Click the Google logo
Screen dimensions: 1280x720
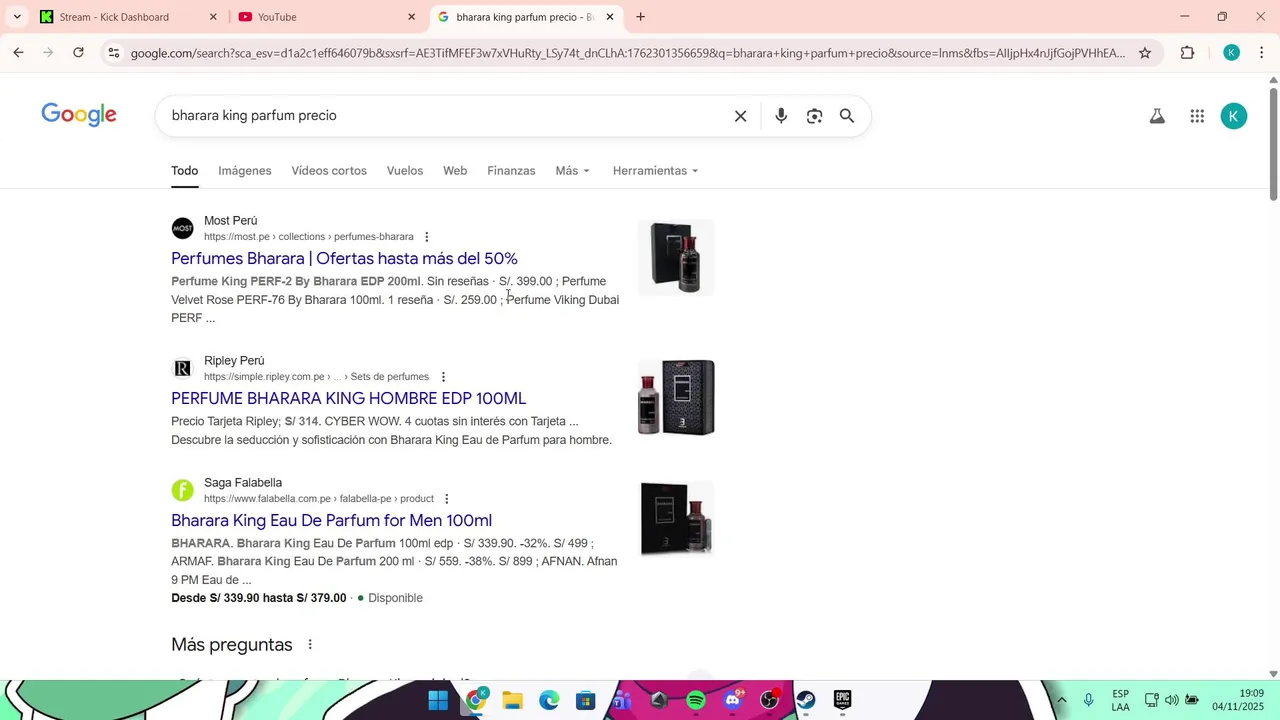click(79, 115)
